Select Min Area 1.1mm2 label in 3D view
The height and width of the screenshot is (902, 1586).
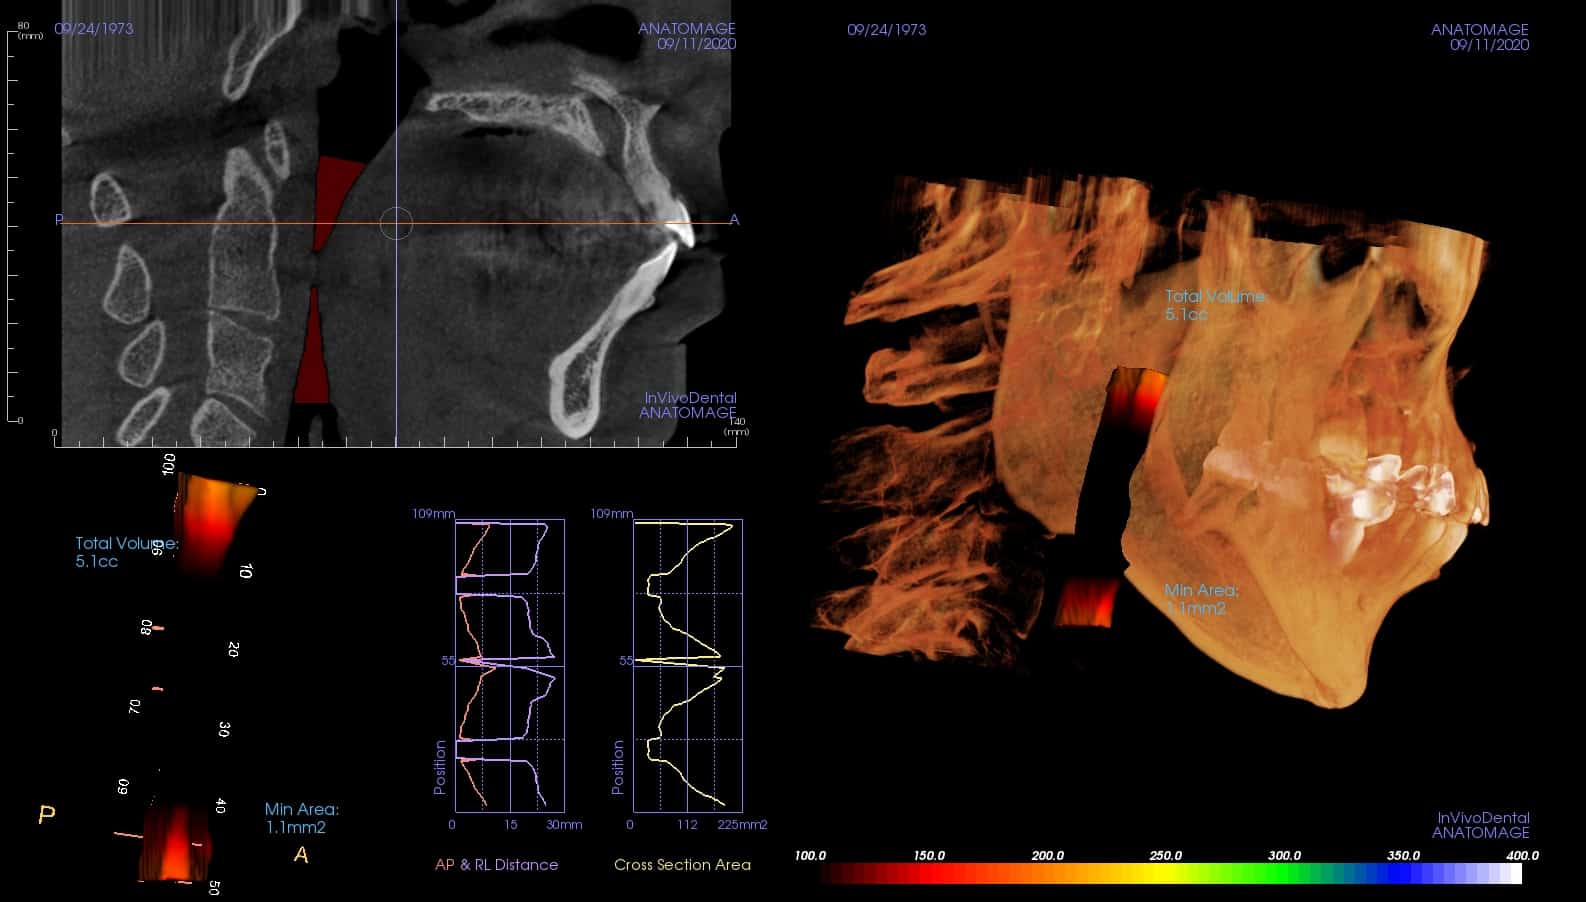click(1201, 599)
